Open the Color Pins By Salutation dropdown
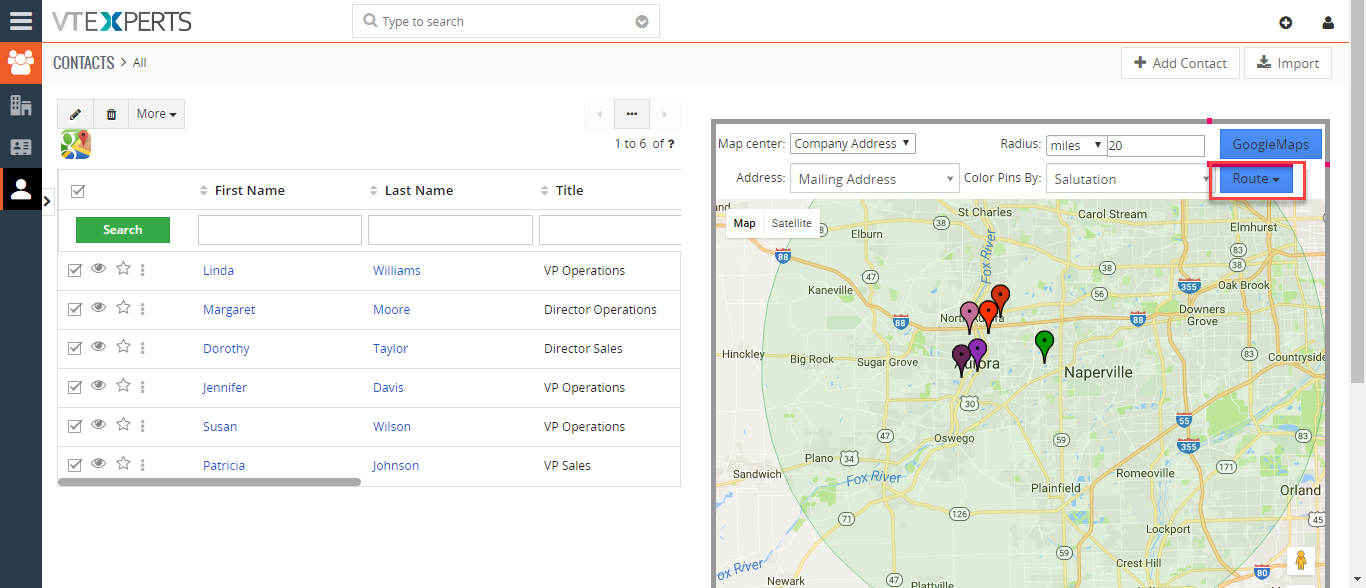Image resolution: width=1366 pixels, height=588 pixels. pos(1132,179)
